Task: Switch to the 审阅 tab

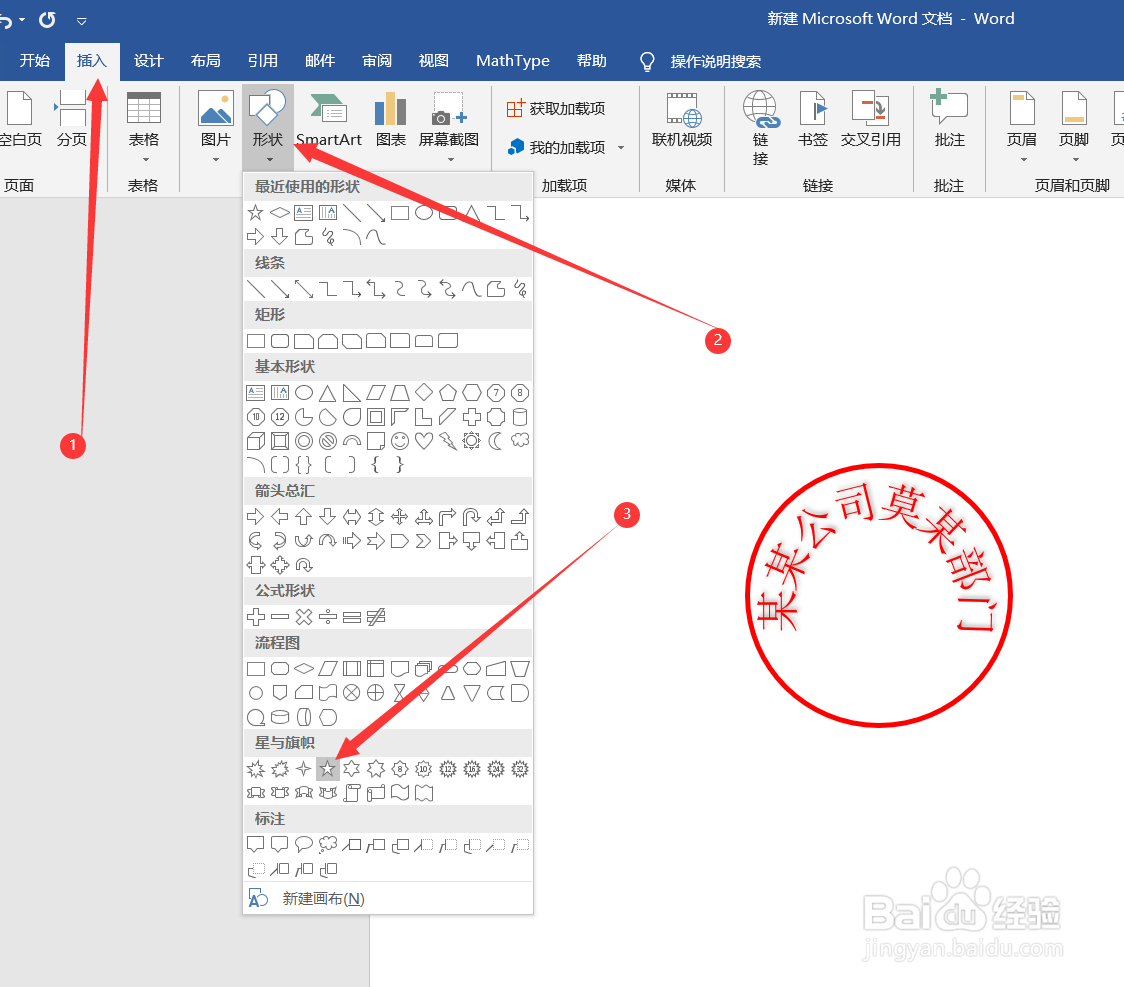Action: pyautogui.click(x=377, y=61)
